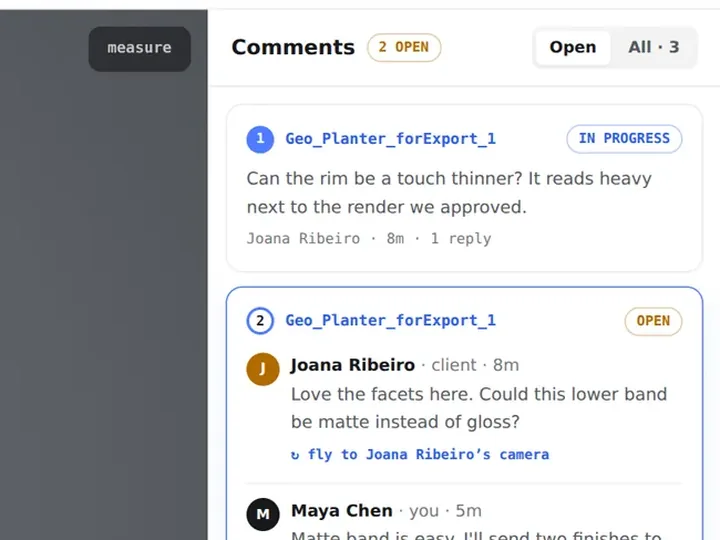This screenshot has height=540, width=720.
Task: Click the 'Love the facets here' comment text
Action: (x=479, y=408)
